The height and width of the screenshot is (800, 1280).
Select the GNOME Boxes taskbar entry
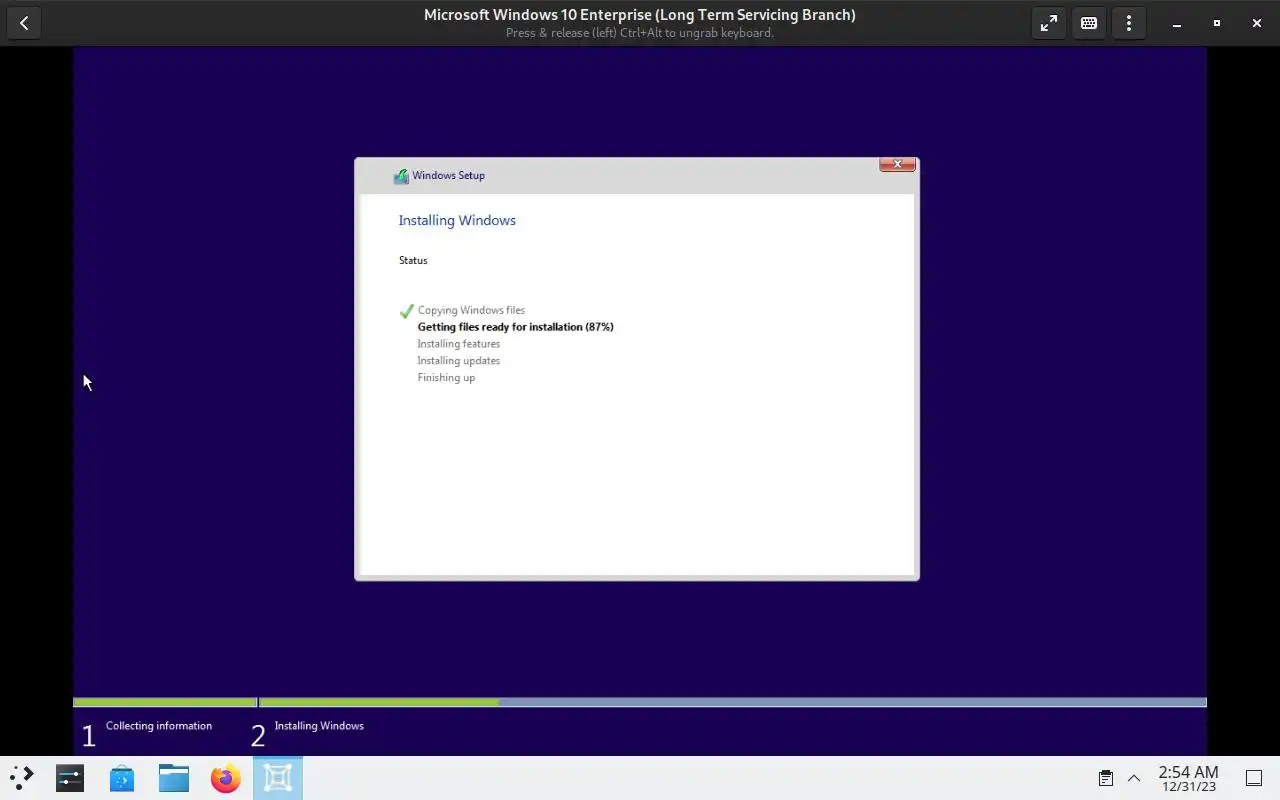[278, 777]
